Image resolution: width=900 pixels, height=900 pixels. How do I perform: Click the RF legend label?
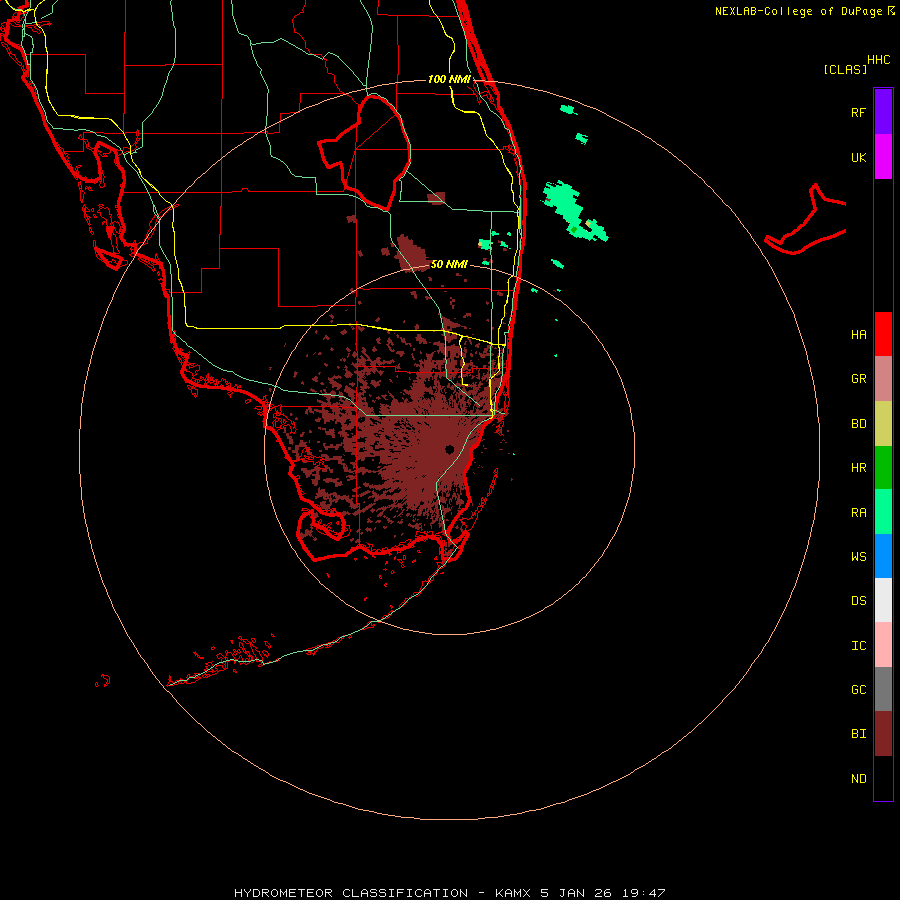(858, 112)
